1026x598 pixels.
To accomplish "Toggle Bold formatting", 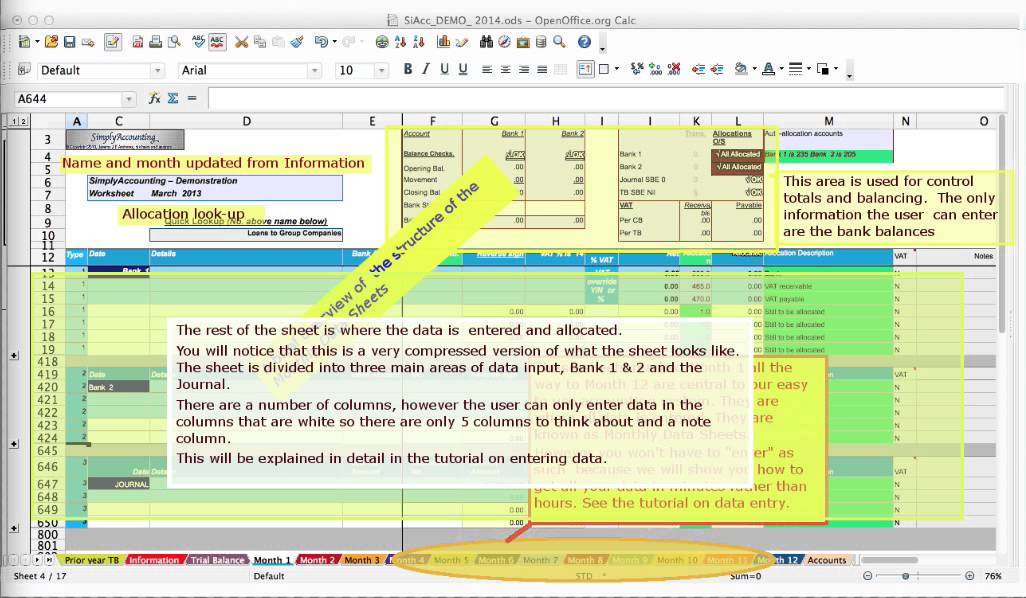I will (408, 69).
